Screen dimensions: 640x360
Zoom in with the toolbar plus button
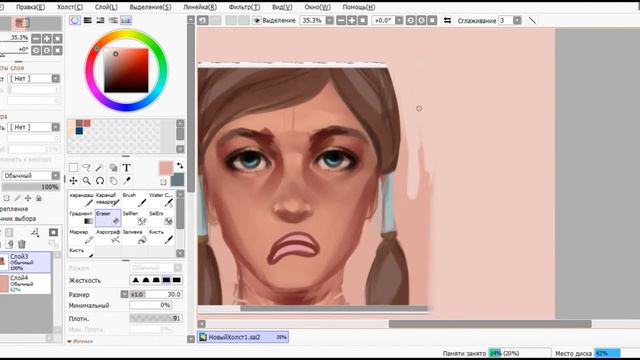pyautogui.click(x=352, y=20)
